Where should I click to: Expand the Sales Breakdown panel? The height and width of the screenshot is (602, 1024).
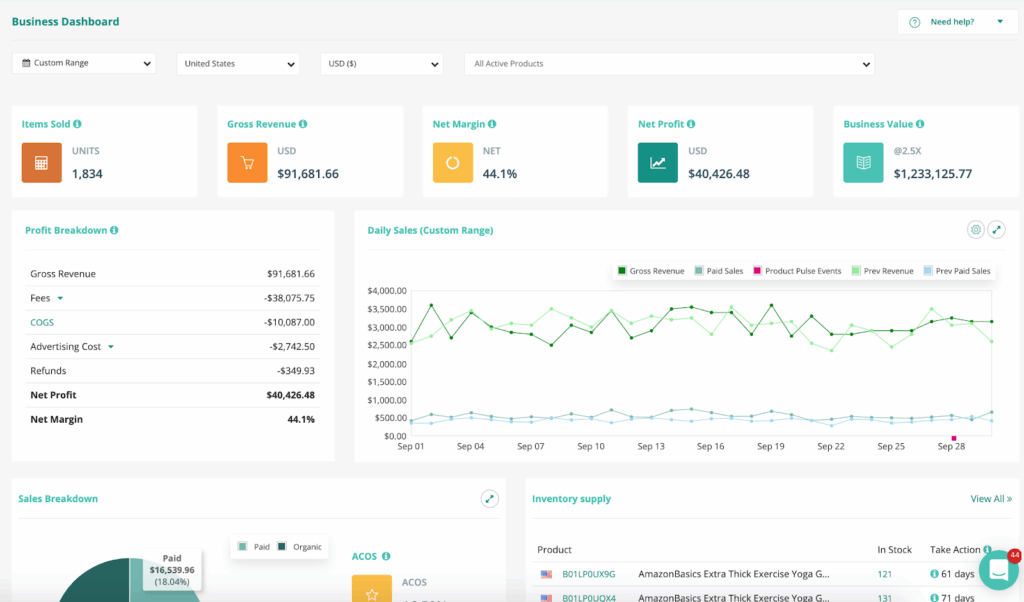tap(489, 498)
